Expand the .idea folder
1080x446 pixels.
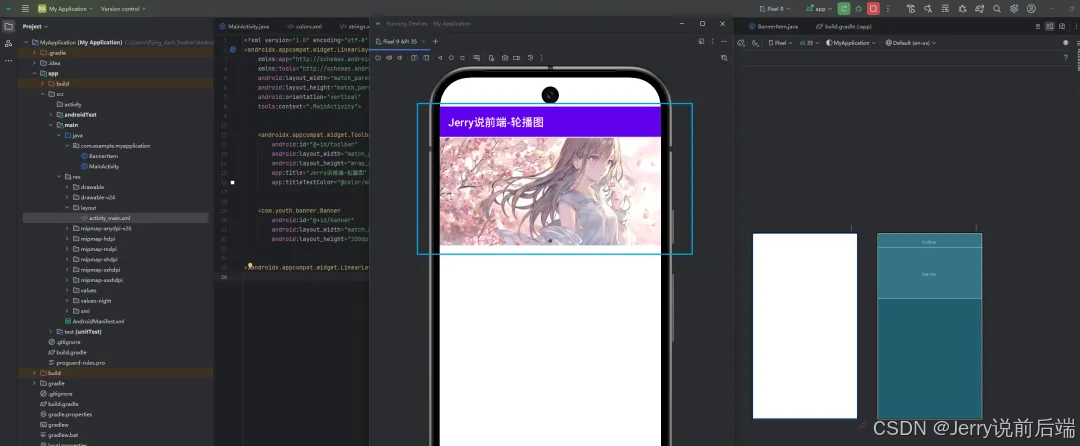point(33,63)
